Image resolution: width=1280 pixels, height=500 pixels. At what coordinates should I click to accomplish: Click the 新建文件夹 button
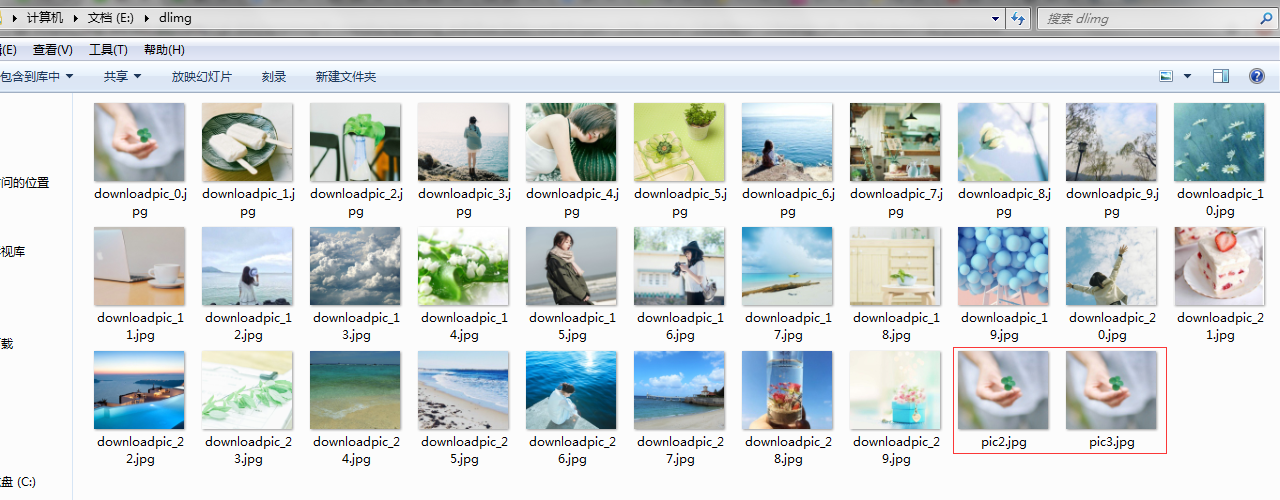(x=346, y=76)
